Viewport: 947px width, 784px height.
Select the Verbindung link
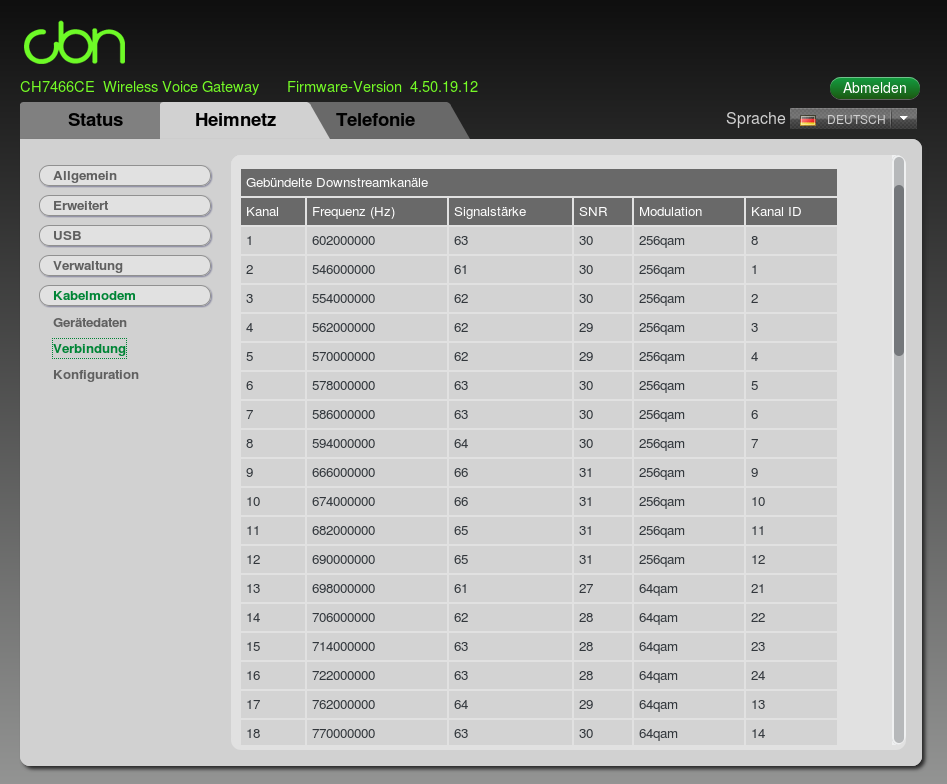[89, 348]
